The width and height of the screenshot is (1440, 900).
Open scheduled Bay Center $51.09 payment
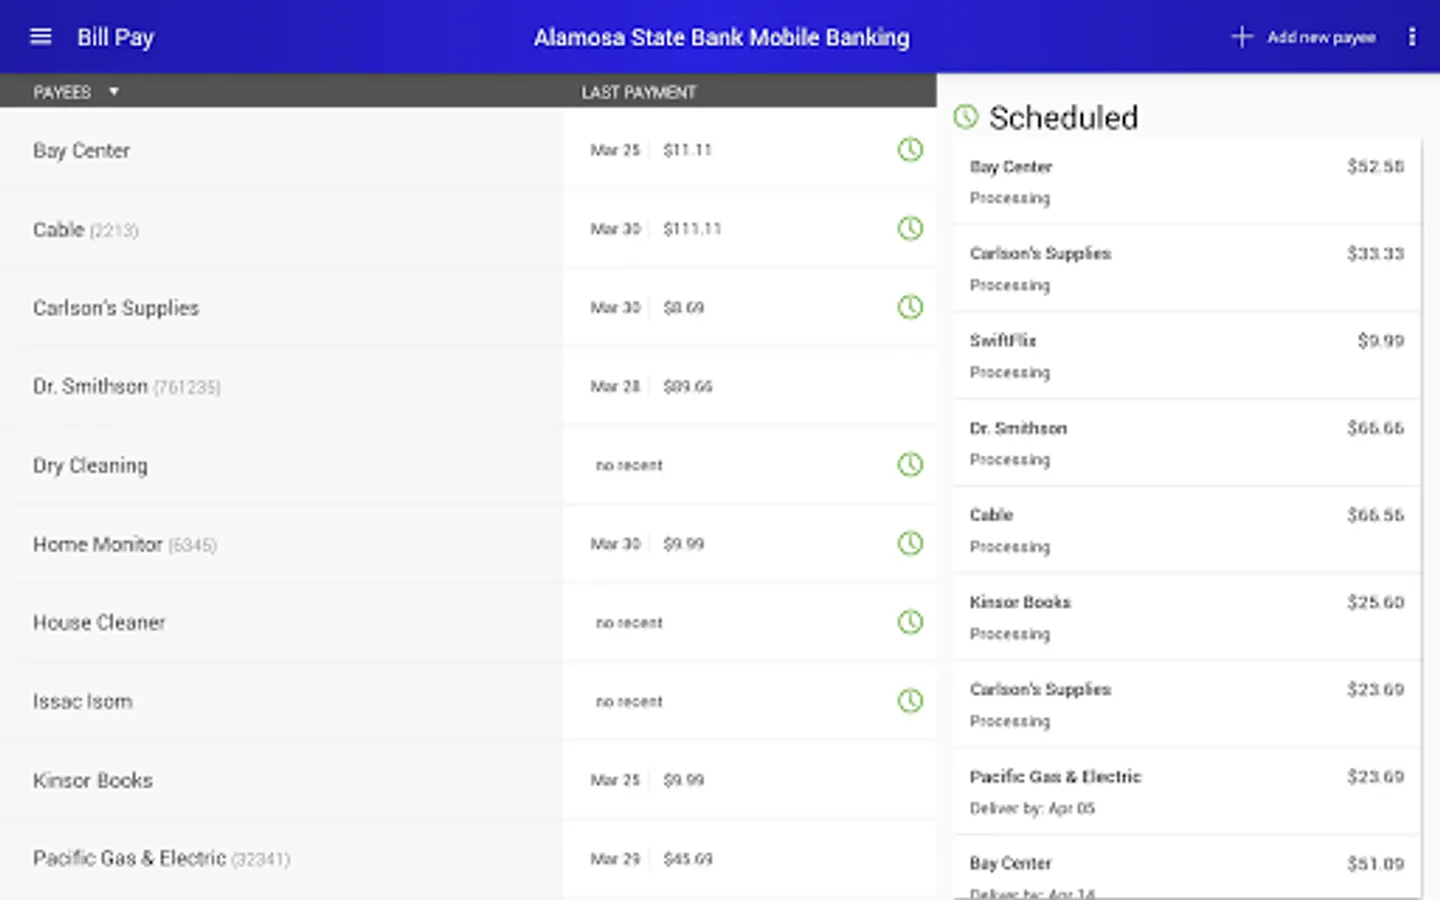1186,868
